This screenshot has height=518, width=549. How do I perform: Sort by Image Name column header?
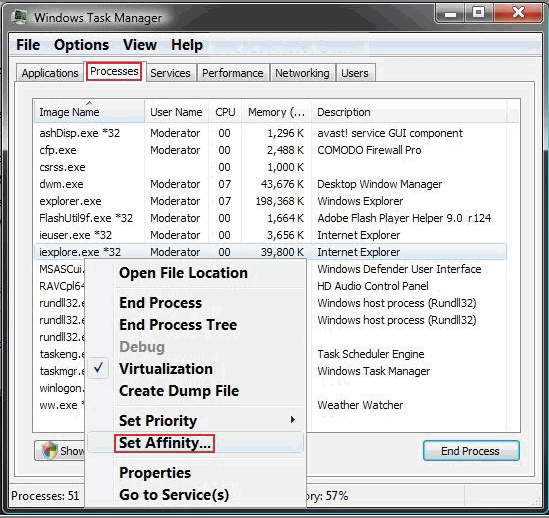(x=89, y=112)
